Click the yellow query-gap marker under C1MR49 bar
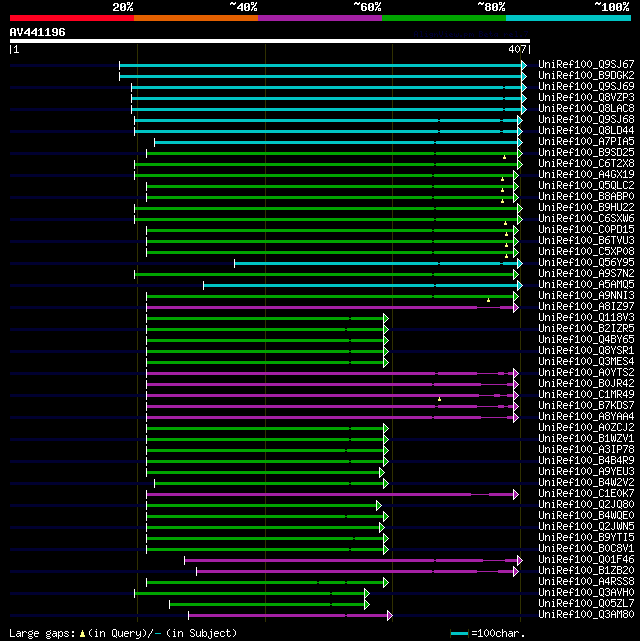Screen dimensions: 640x641 (x=439, y=399)
